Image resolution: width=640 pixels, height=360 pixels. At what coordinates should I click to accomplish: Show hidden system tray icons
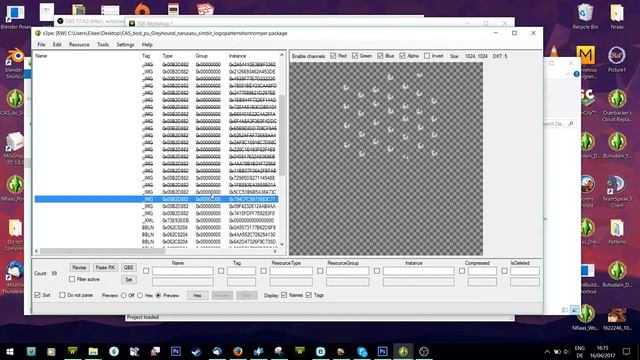pos(547,351)
